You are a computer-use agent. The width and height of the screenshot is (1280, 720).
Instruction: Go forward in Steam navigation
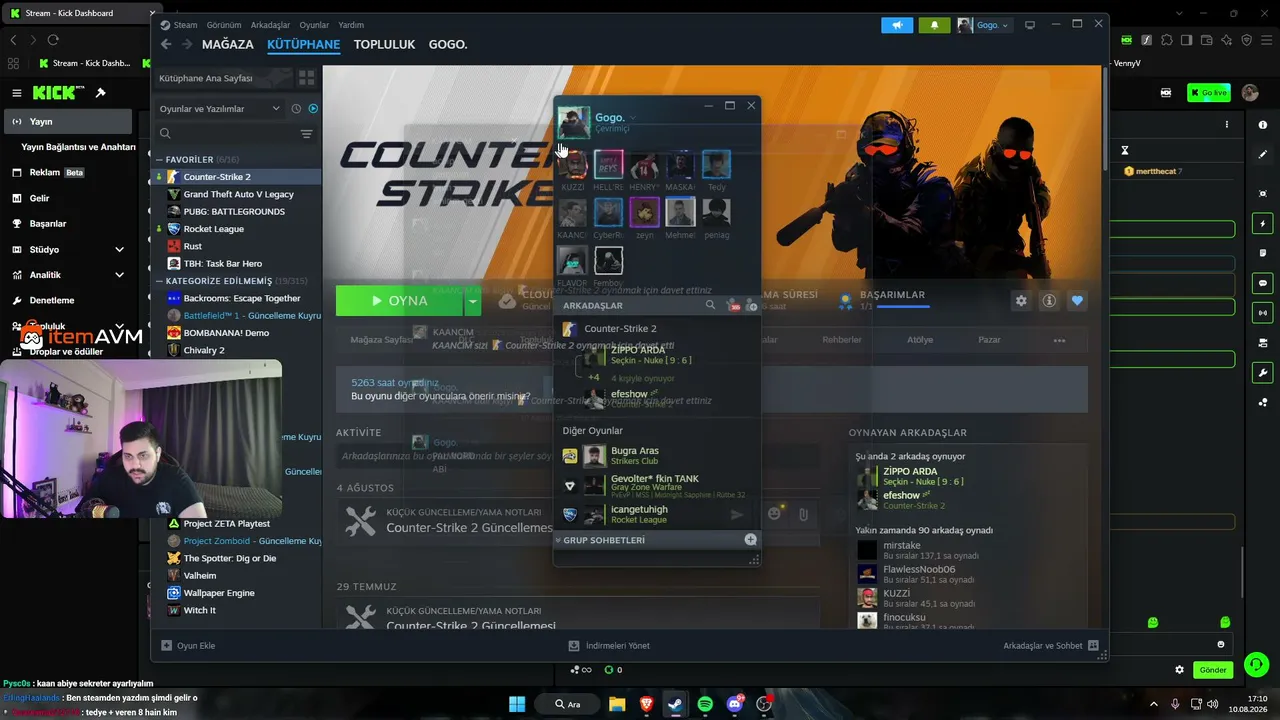tap(187, 44)
